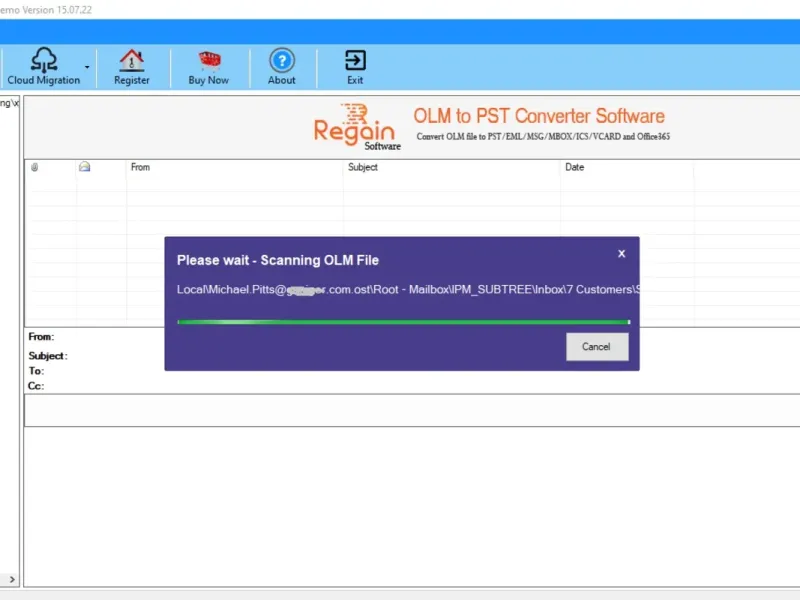This screenshot has width=800, height=600.
Task: Click the Please wait - Scanning OLM File heading
Action: 278,260
